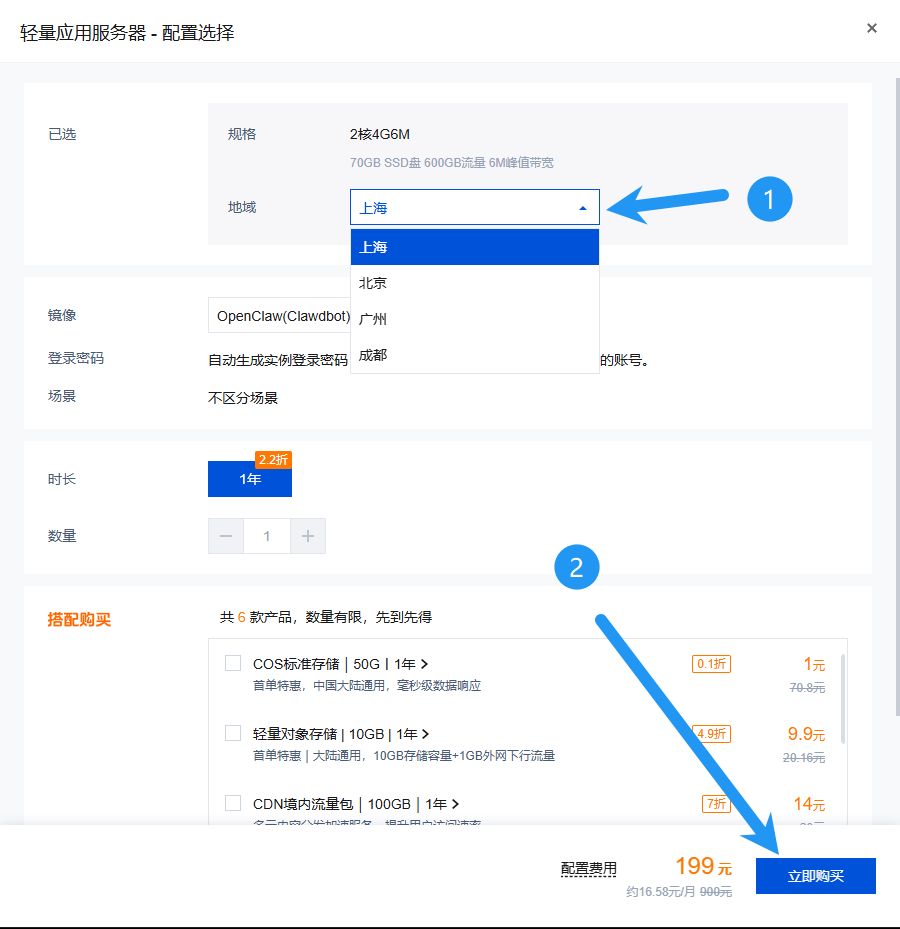Select 上海 in the region list
The height and width of the screenshot is (929, 900).
click(474, 247)
